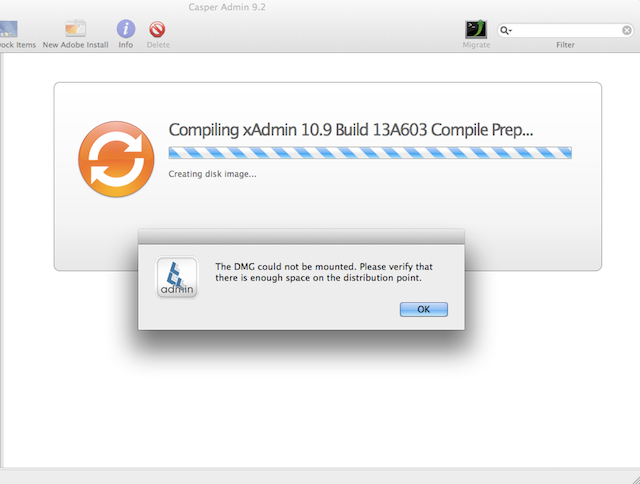Click the Migrate terminal icon
Viewport: 640px width, 484px height.
pyautogui.click(x=476, y=29)
